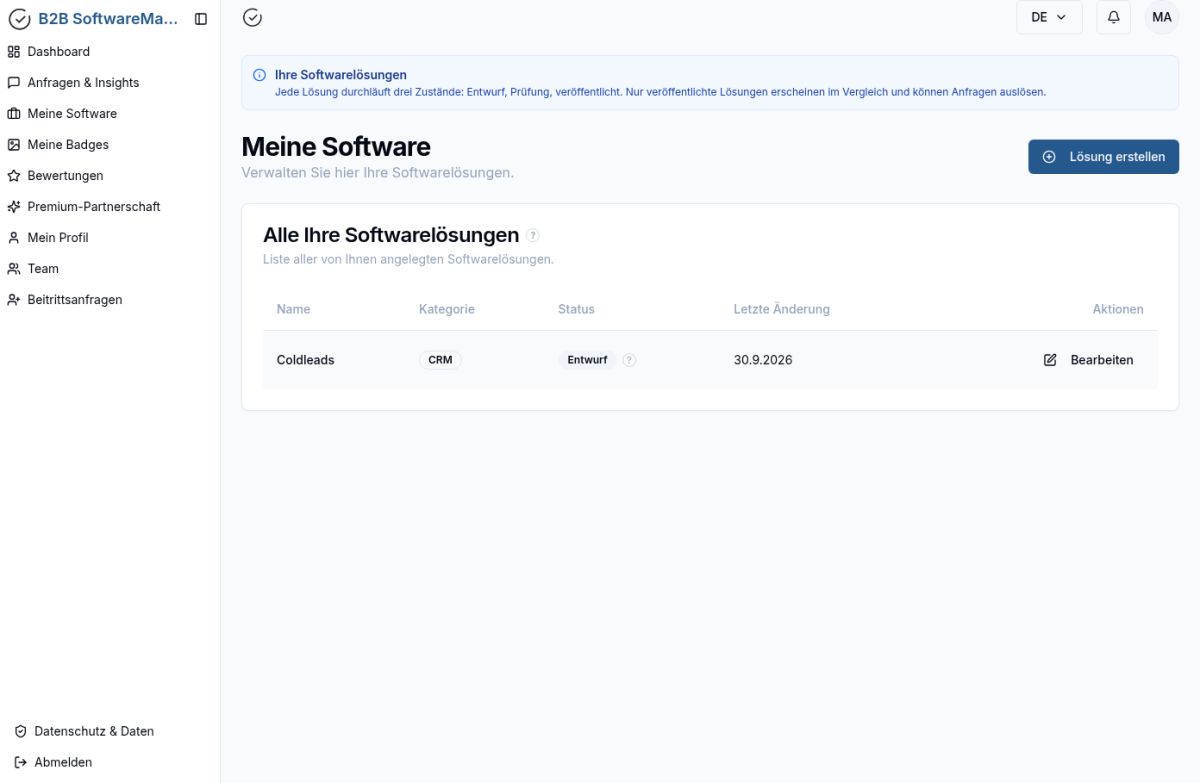
Task: Click the Lösung erstellen button
Action: point(1103,157)
